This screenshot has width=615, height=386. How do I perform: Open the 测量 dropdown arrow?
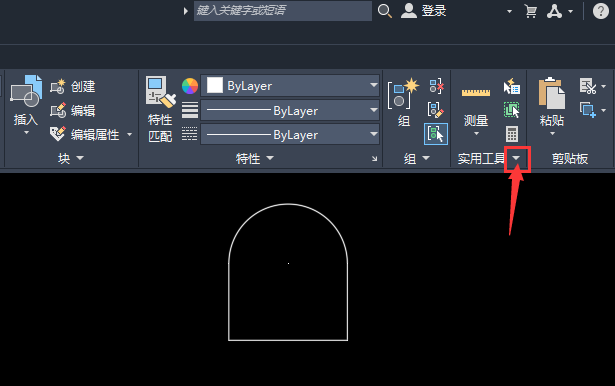(x=476, y=133)
